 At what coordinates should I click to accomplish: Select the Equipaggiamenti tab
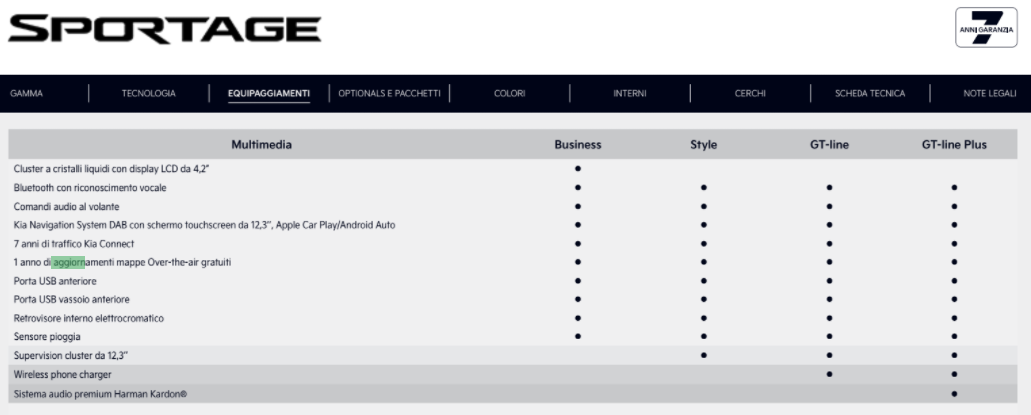269,93
